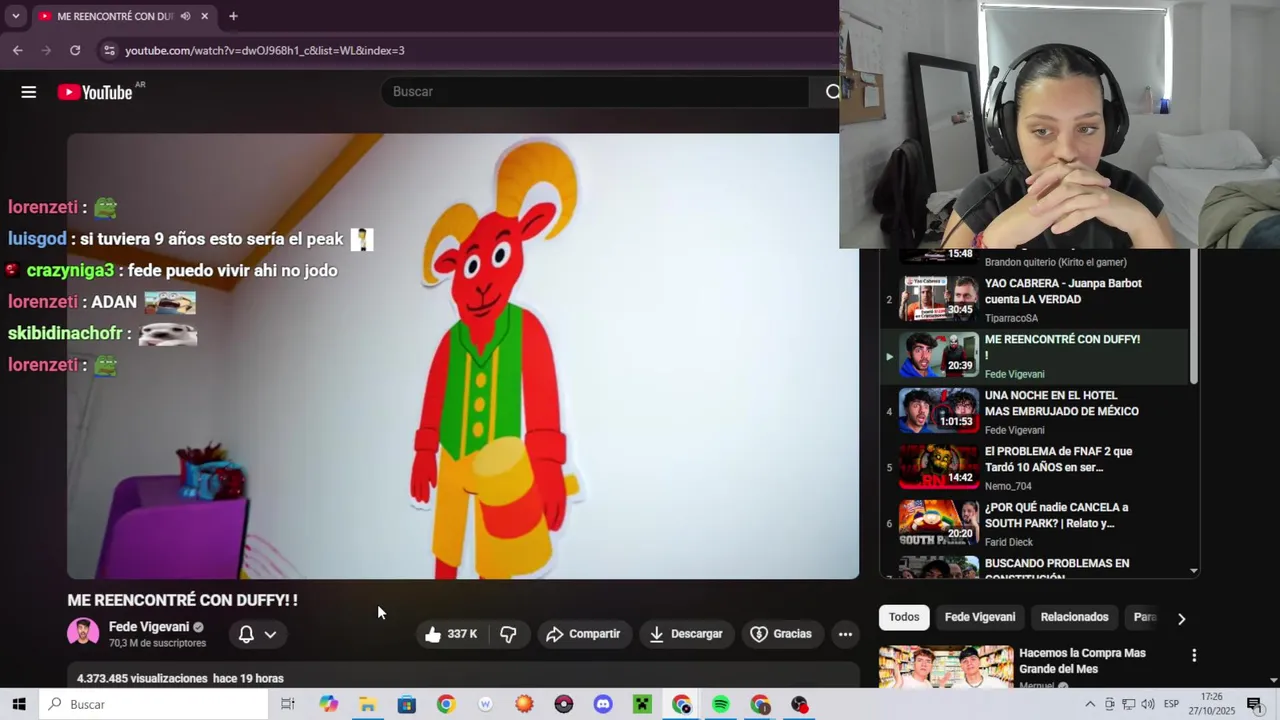Open File Explorer from the taskbar
This screenshot has width=1280, height=720.
(368, 704)
